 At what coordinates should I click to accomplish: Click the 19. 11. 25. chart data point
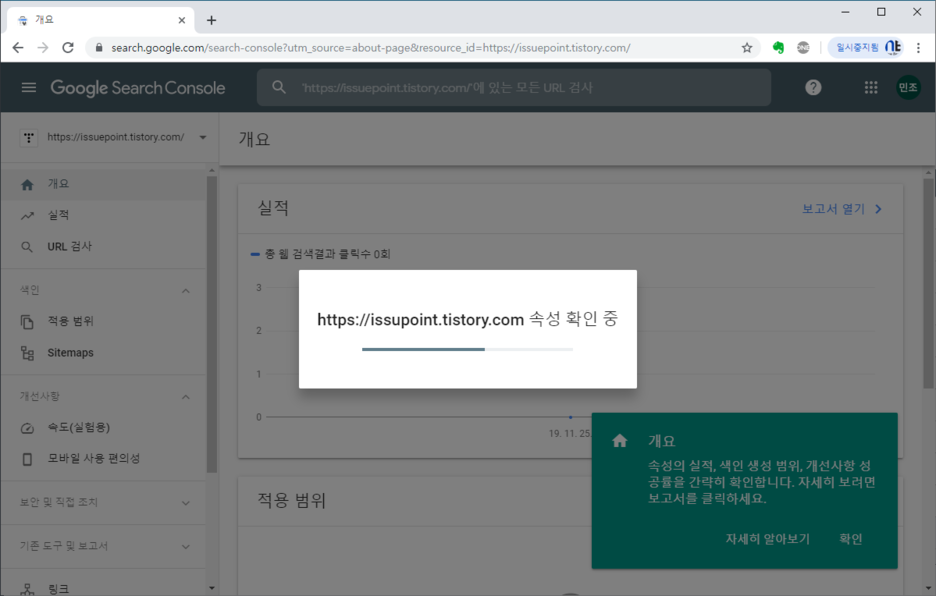point(571,417)
